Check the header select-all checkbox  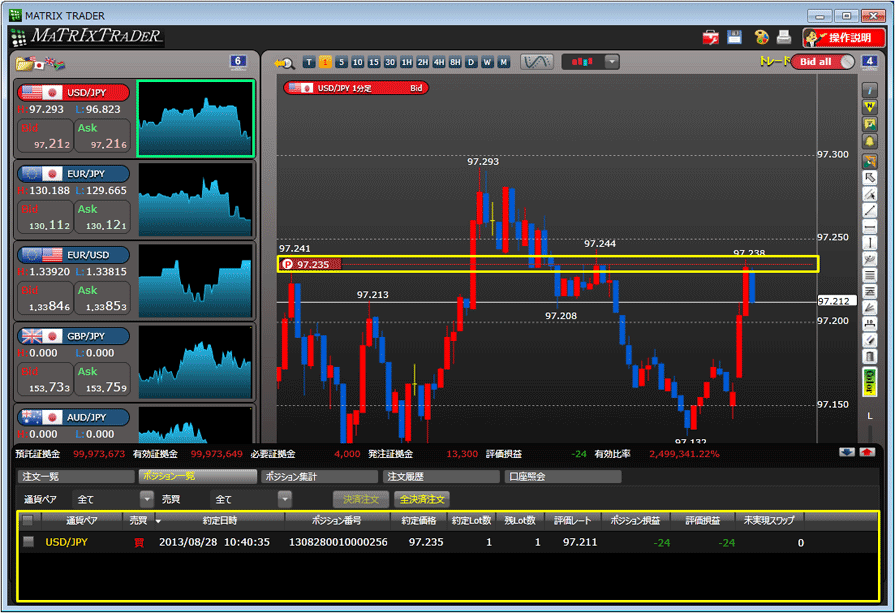pyautogui.click(x=27, y=520)
